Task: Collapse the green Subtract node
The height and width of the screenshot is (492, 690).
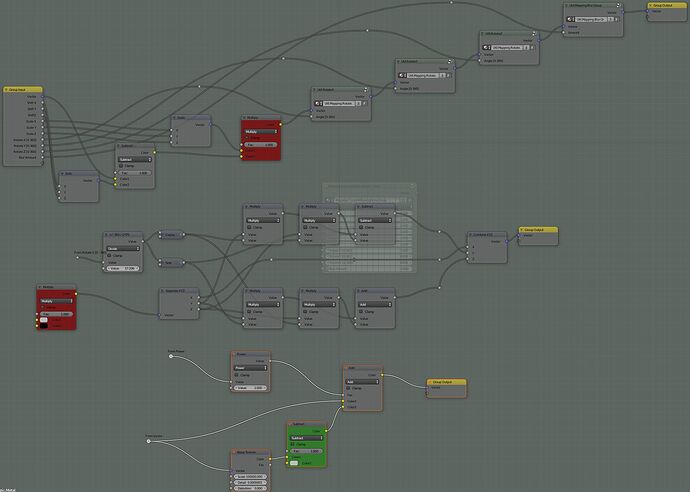Action: [290, 424]
